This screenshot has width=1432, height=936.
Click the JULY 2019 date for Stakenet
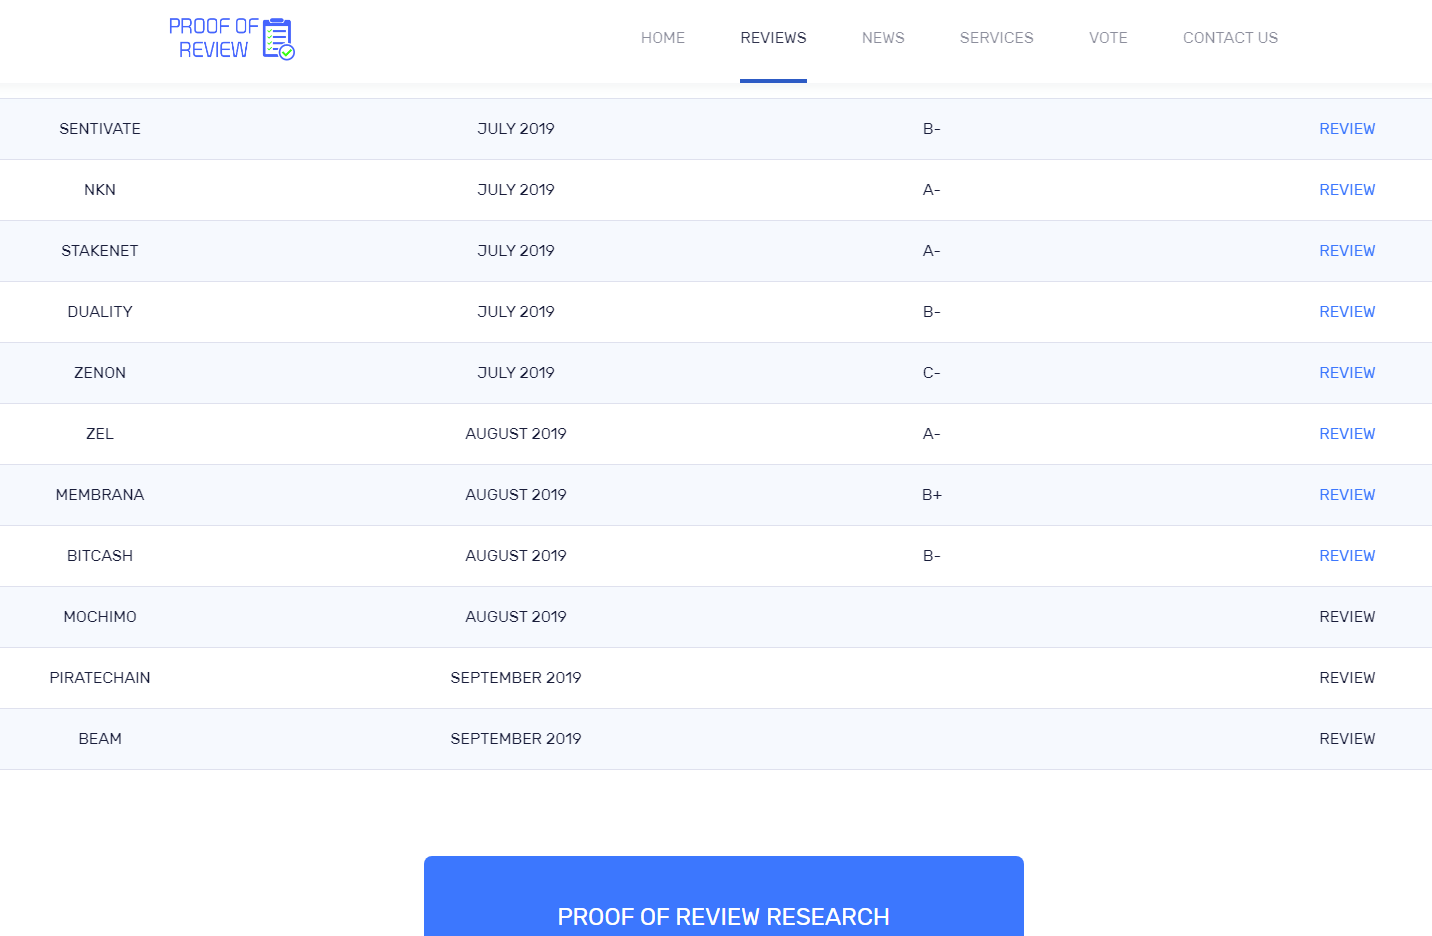coord(516,251)
